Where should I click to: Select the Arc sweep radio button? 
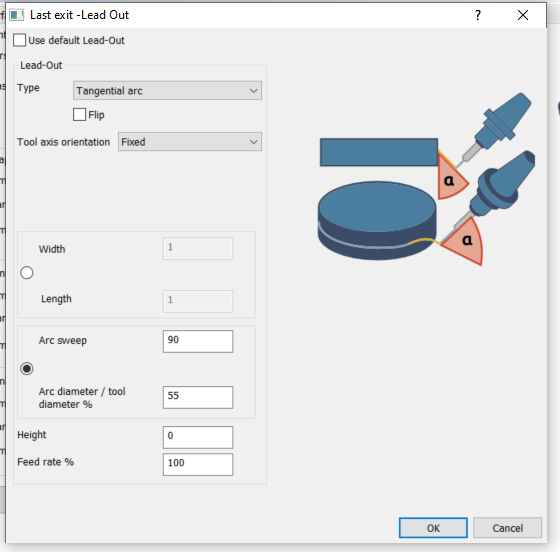click(x=27, y=368)
